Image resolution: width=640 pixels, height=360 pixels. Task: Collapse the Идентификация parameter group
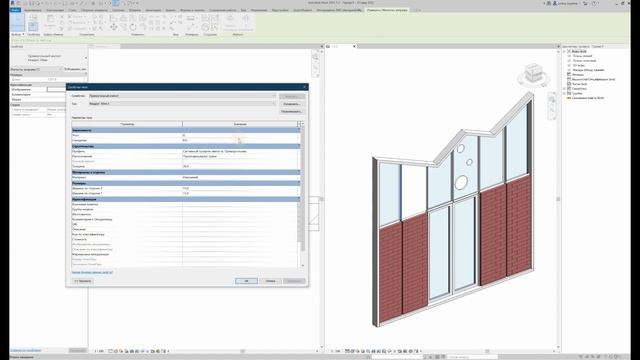(298, 199)
